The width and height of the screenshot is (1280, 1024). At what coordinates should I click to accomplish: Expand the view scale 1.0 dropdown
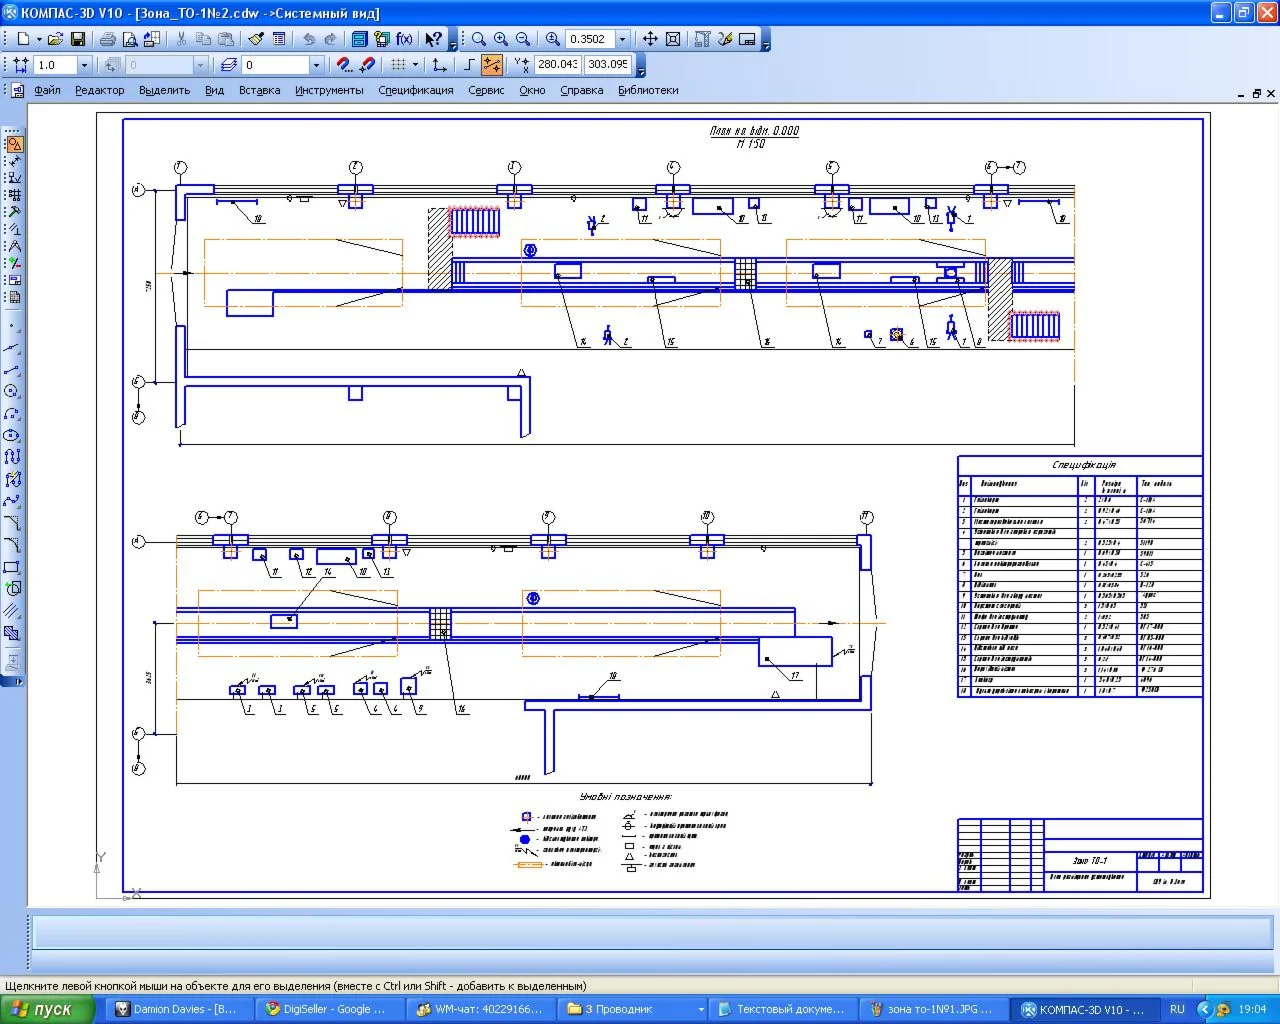click(x=84, y=65)
